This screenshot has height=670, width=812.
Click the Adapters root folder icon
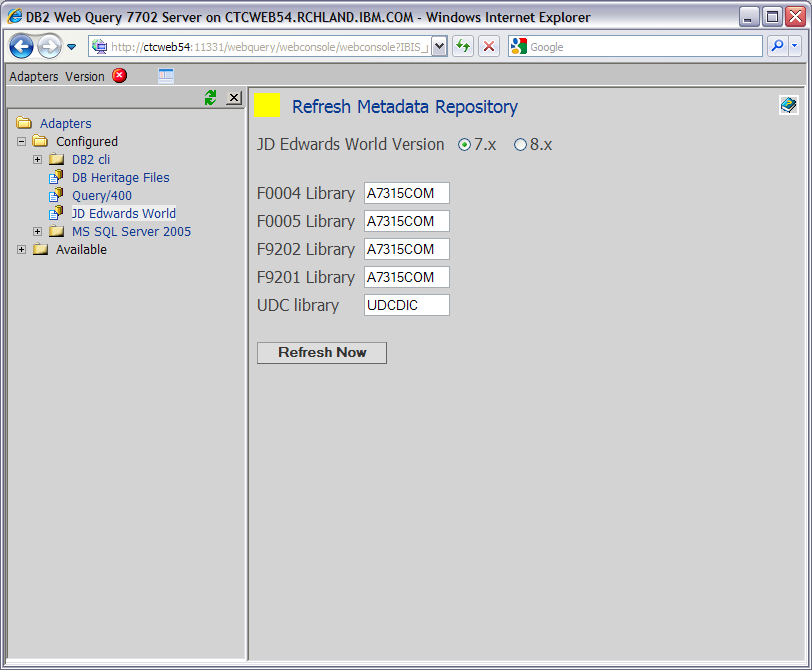[x=24, y=123]
